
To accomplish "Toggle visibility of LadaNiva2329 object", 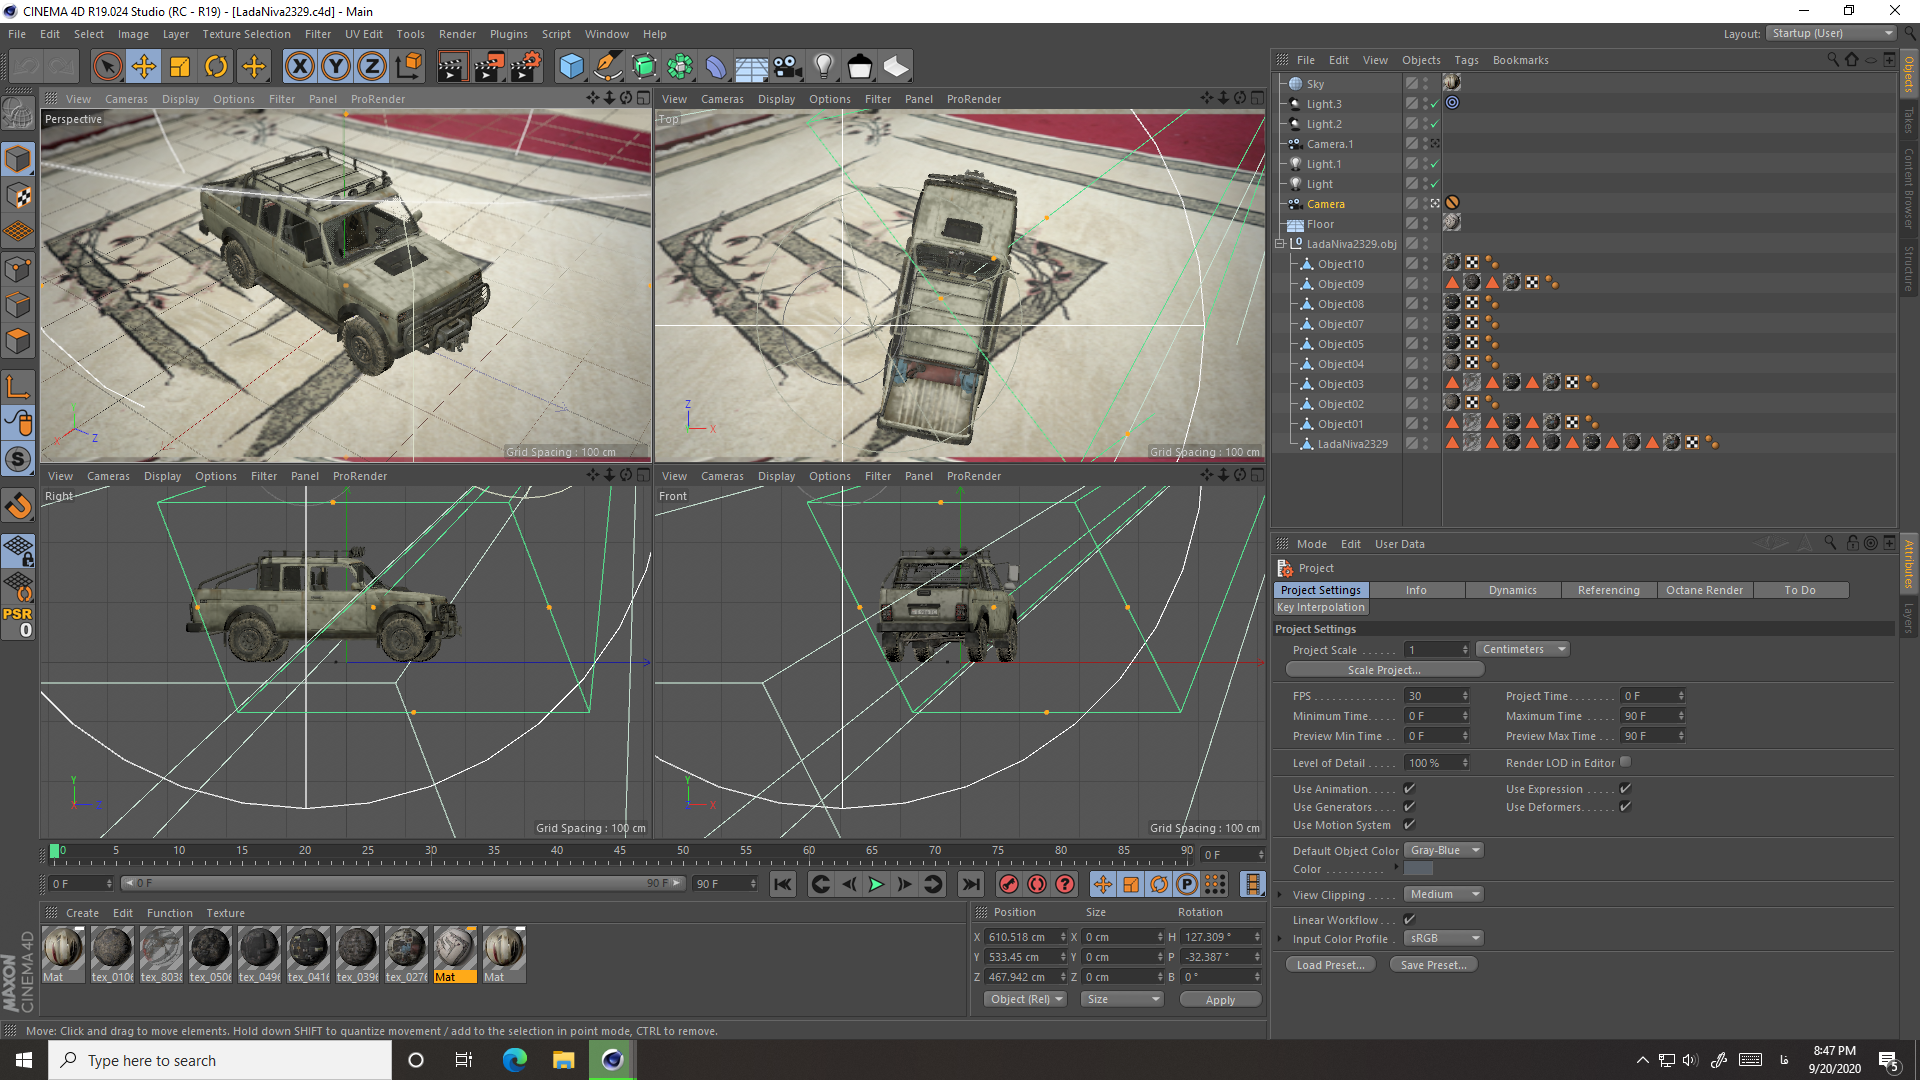I will (1427, 440).
